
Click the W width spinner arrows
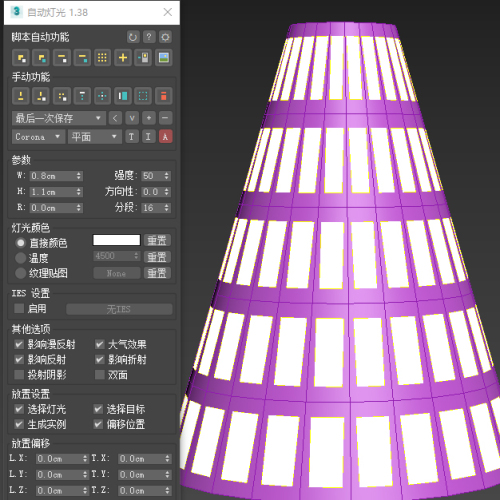[x=79, y=176]
